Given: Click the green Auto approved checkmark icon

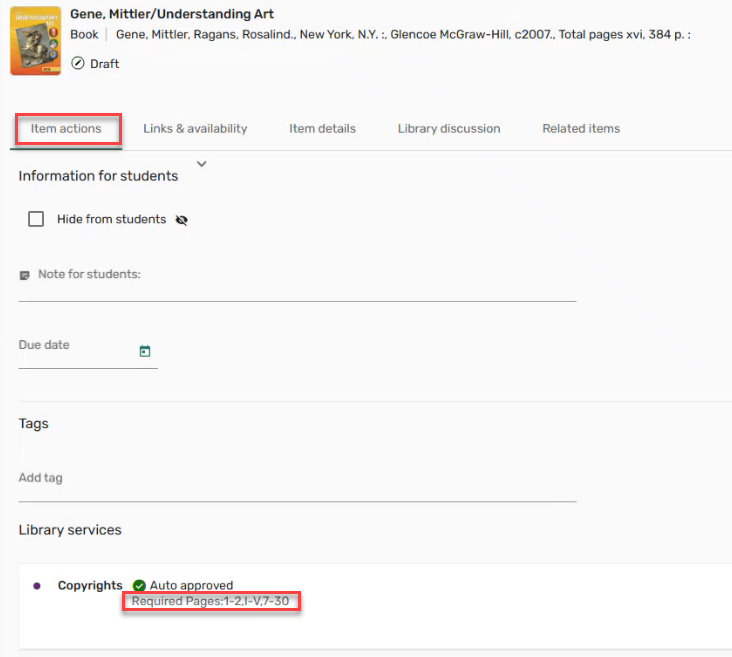Looking at the screenshot, I should click(x=139, y=586).
